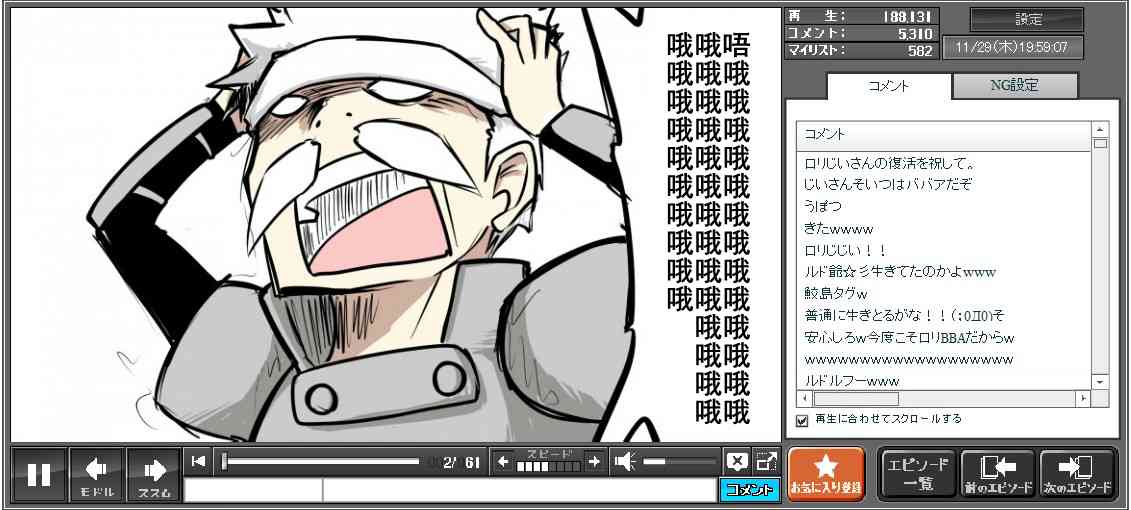Enter fullscreen with the expand icon
Image resolution: width=1131 pixels, height=510 pixels.
click(766, 461)
